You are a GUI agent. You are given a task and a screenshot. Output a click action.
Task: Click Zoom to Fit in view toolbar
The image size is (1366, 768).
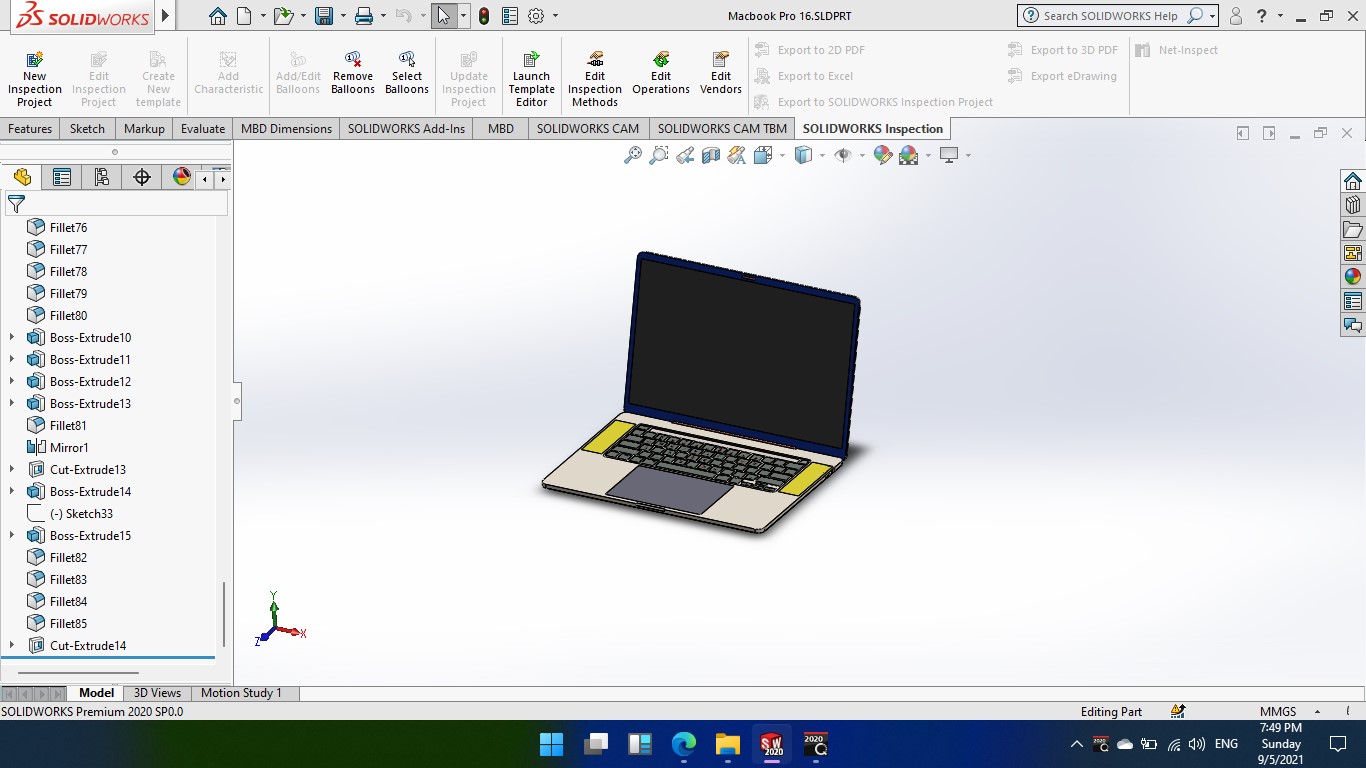tap(633, 155)
